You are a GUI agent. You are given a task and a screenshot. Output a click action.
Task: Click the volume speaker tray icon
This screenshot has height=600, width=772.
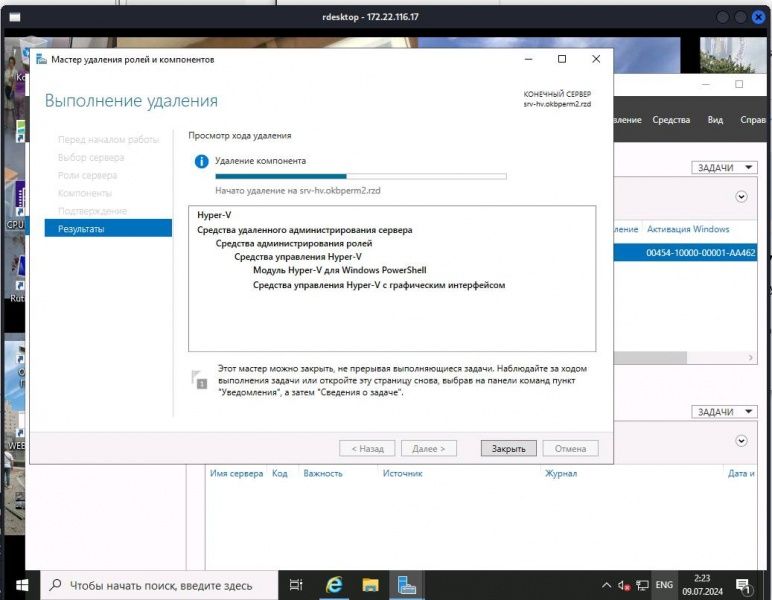pos(624,585)
